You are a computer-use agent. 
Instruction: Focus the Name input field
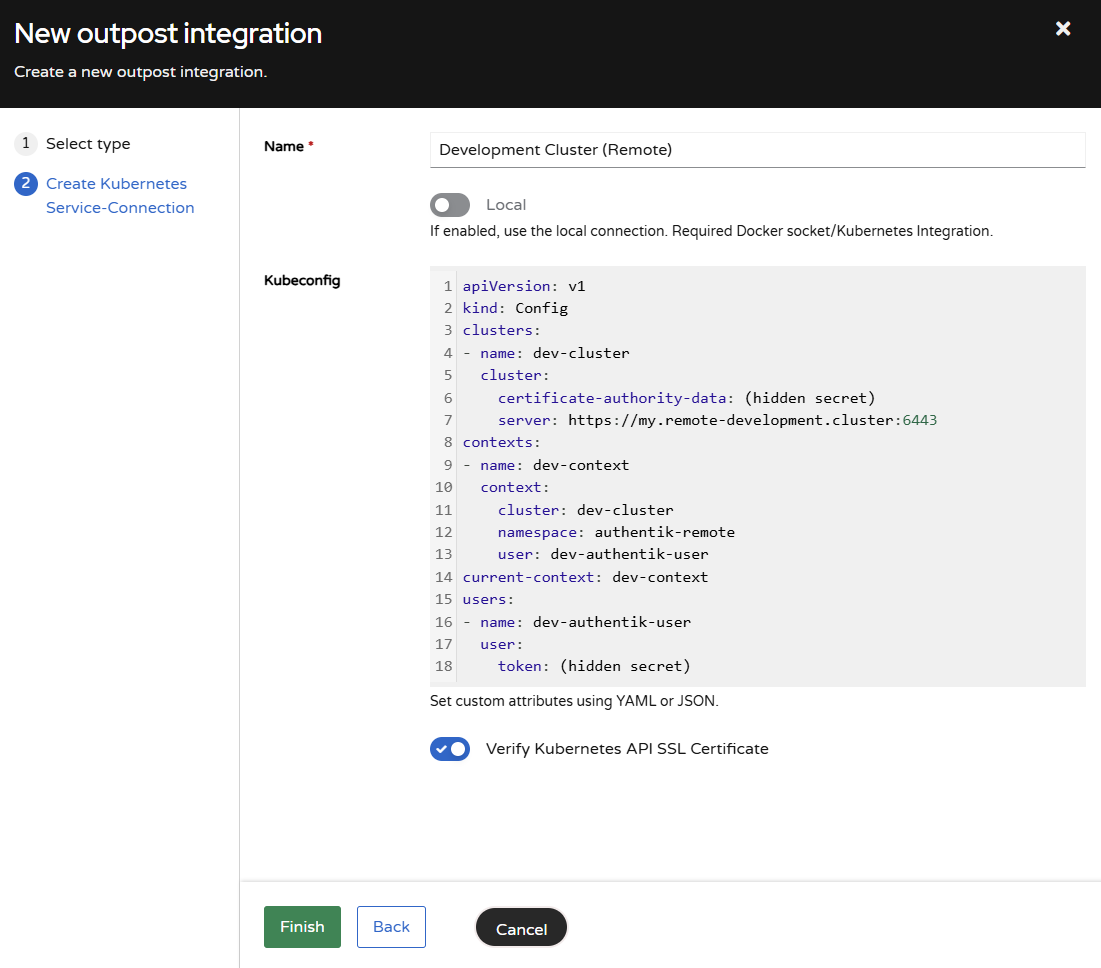point(757,150)
